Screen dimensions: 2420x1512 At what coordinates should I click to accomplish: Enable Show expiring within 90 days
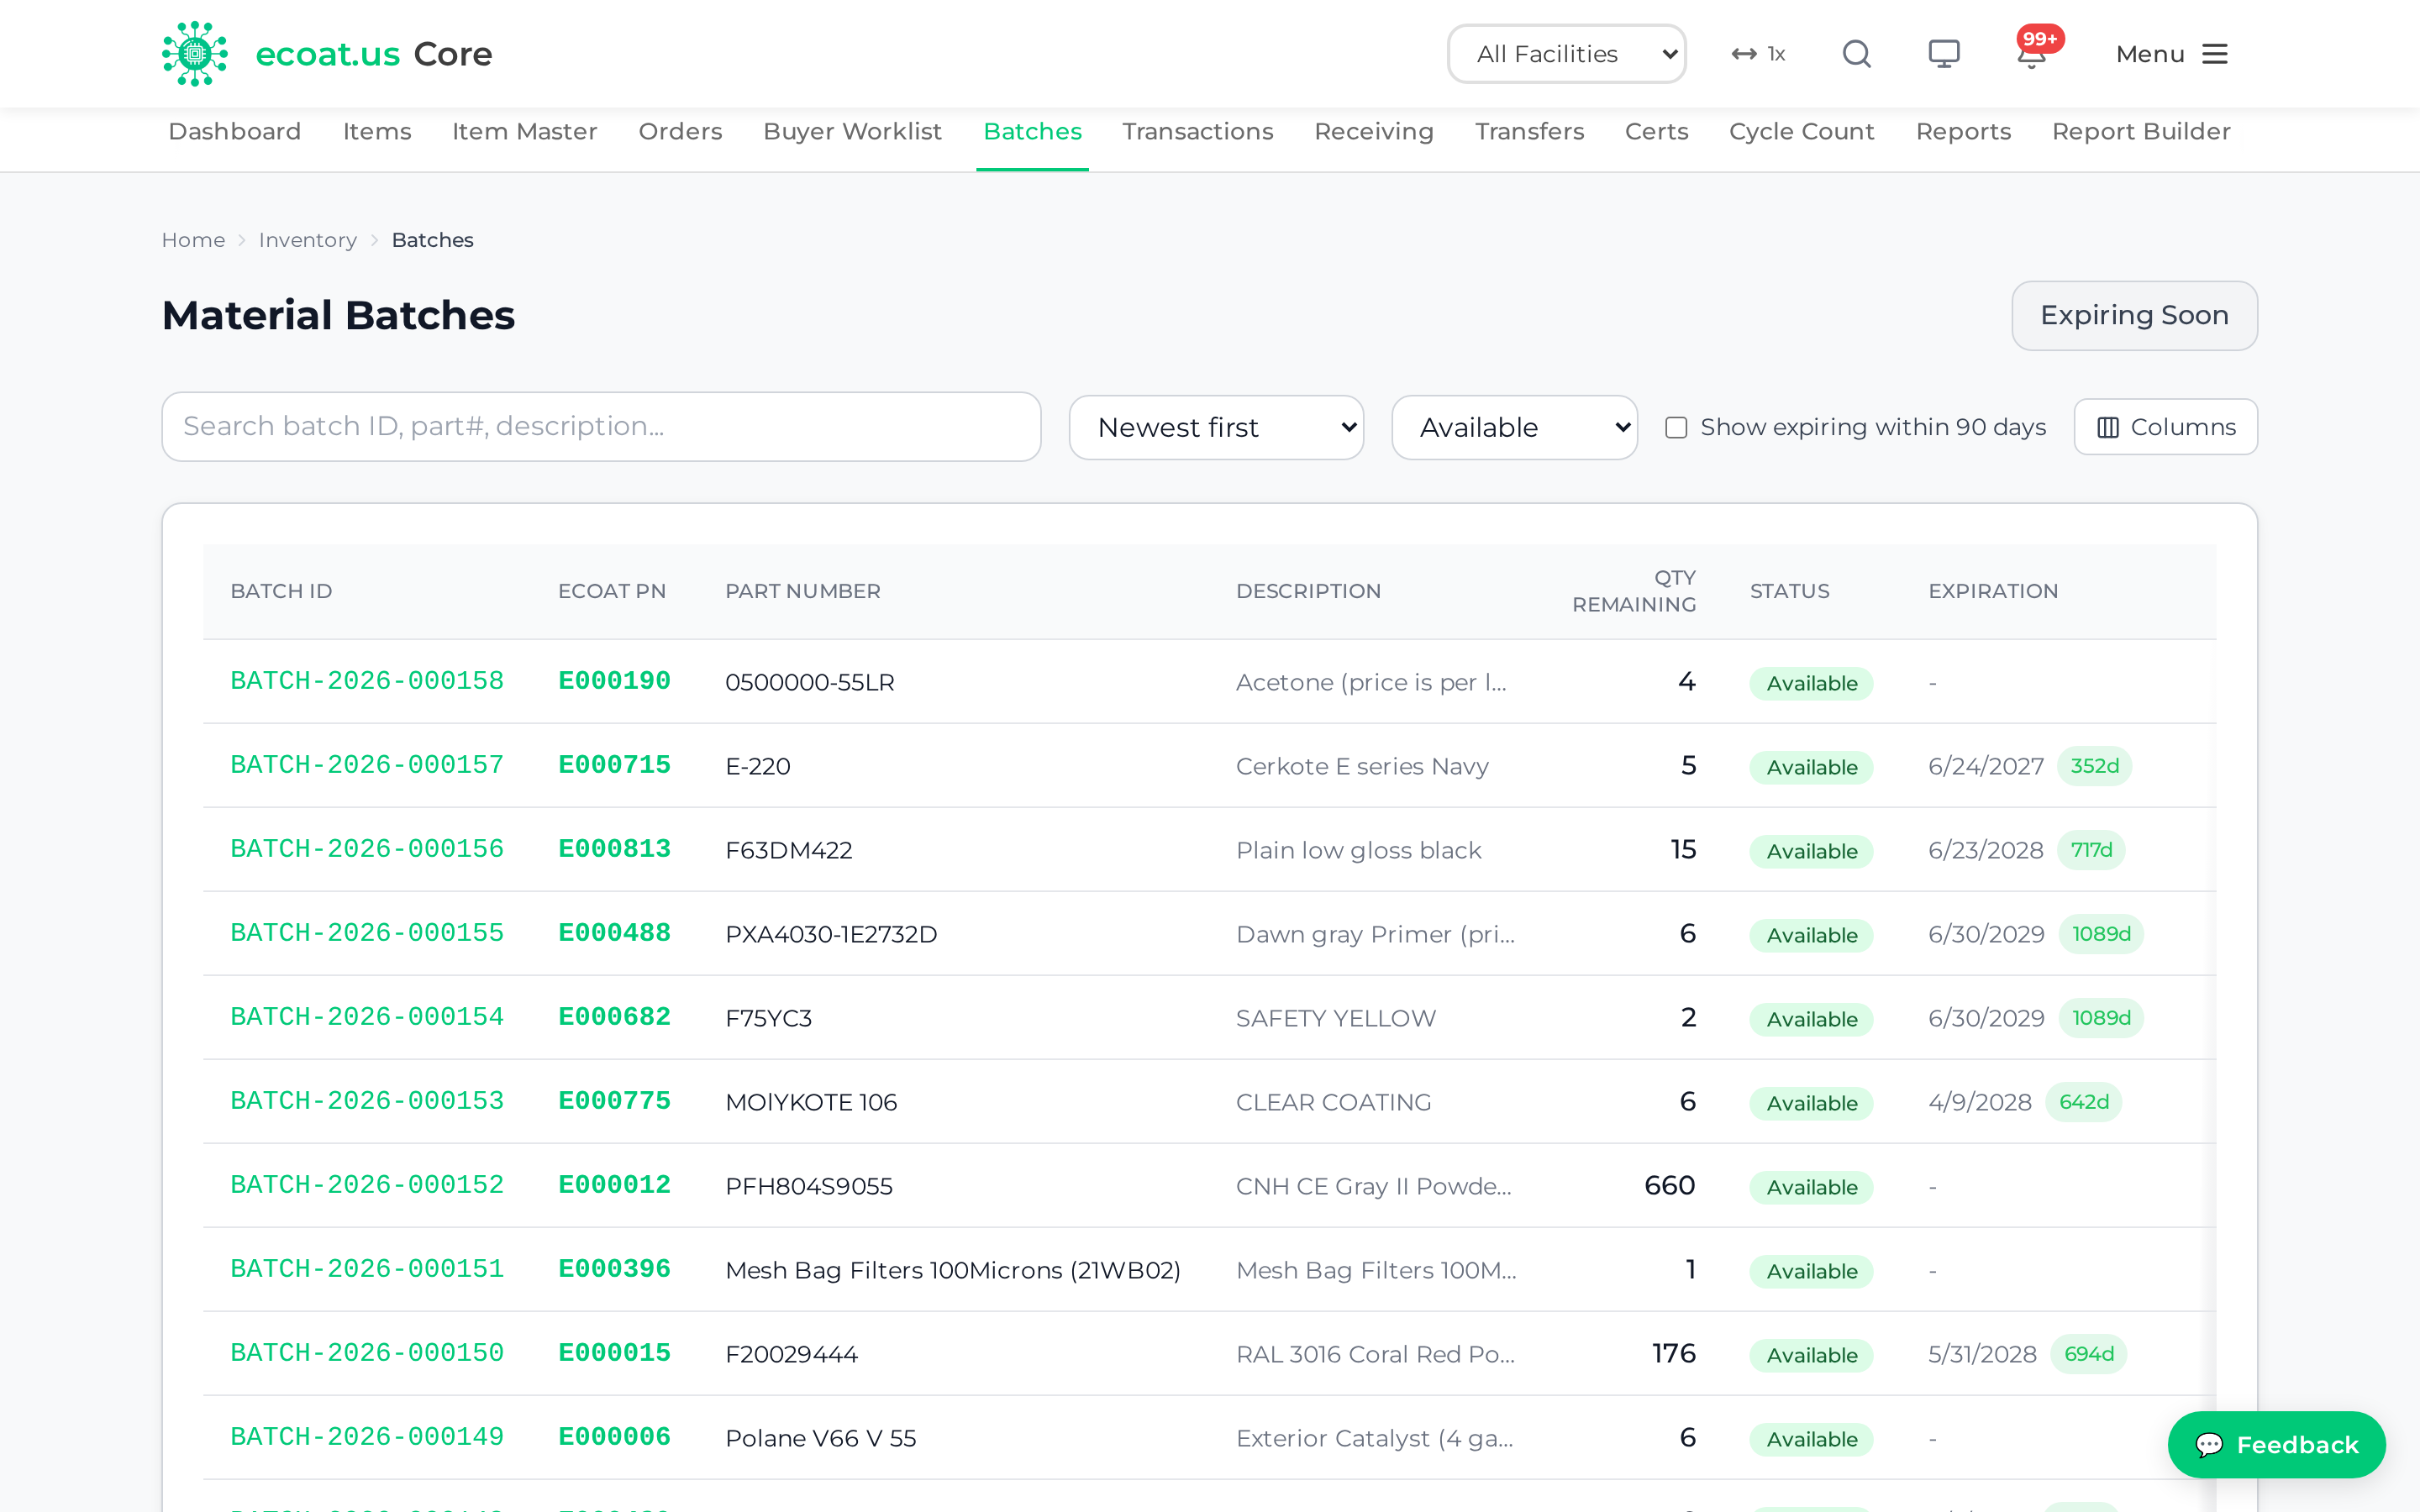pyautogui.click(x=1676, y=428)
